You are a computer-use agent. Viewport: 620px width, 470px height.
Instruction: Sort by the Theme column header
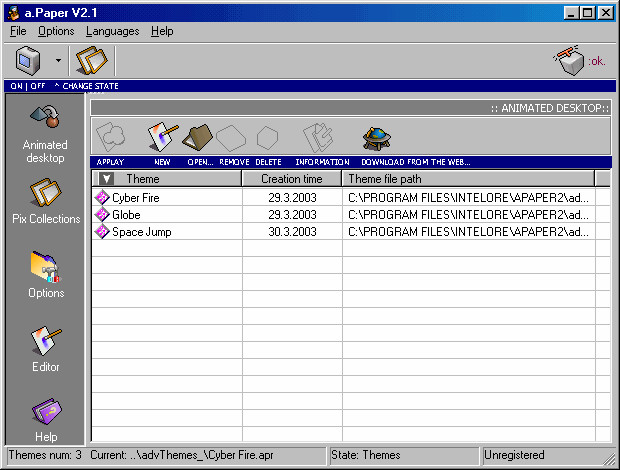coord(166,179)
